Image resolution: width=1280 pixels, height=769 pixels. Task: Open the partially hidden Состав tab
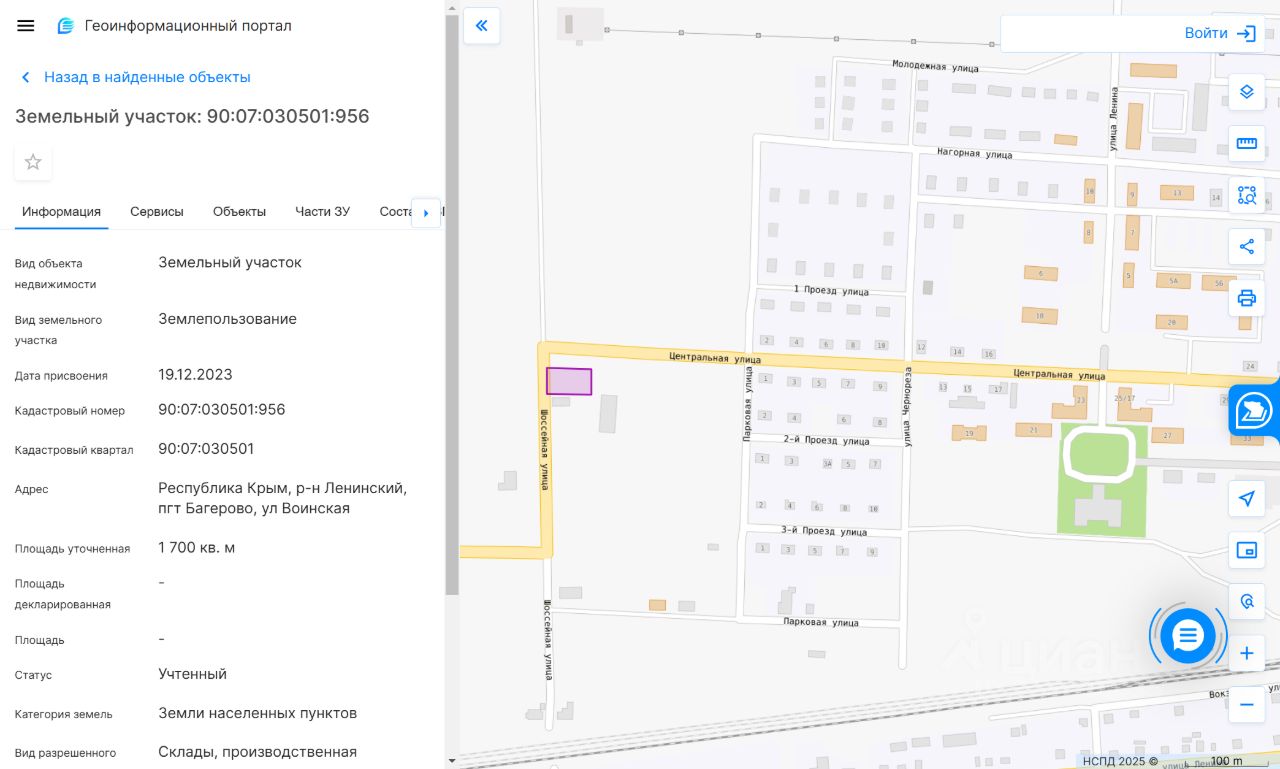(395, 212)
